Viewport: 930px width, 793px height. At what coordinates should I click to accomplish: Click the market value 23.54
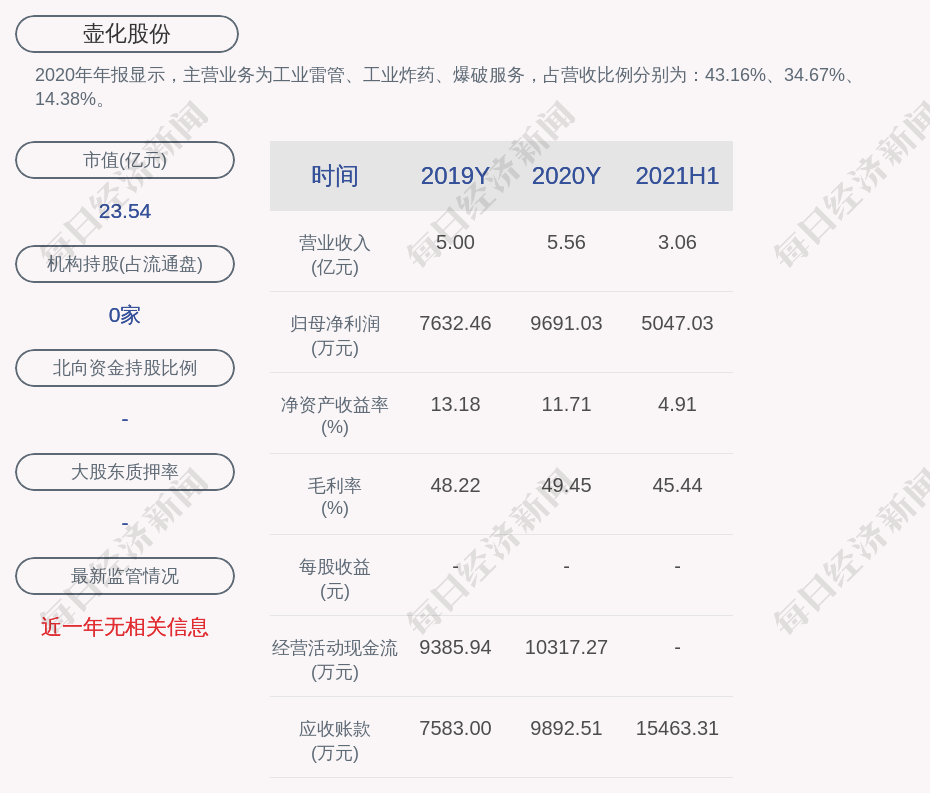click(x=125, y=211)
